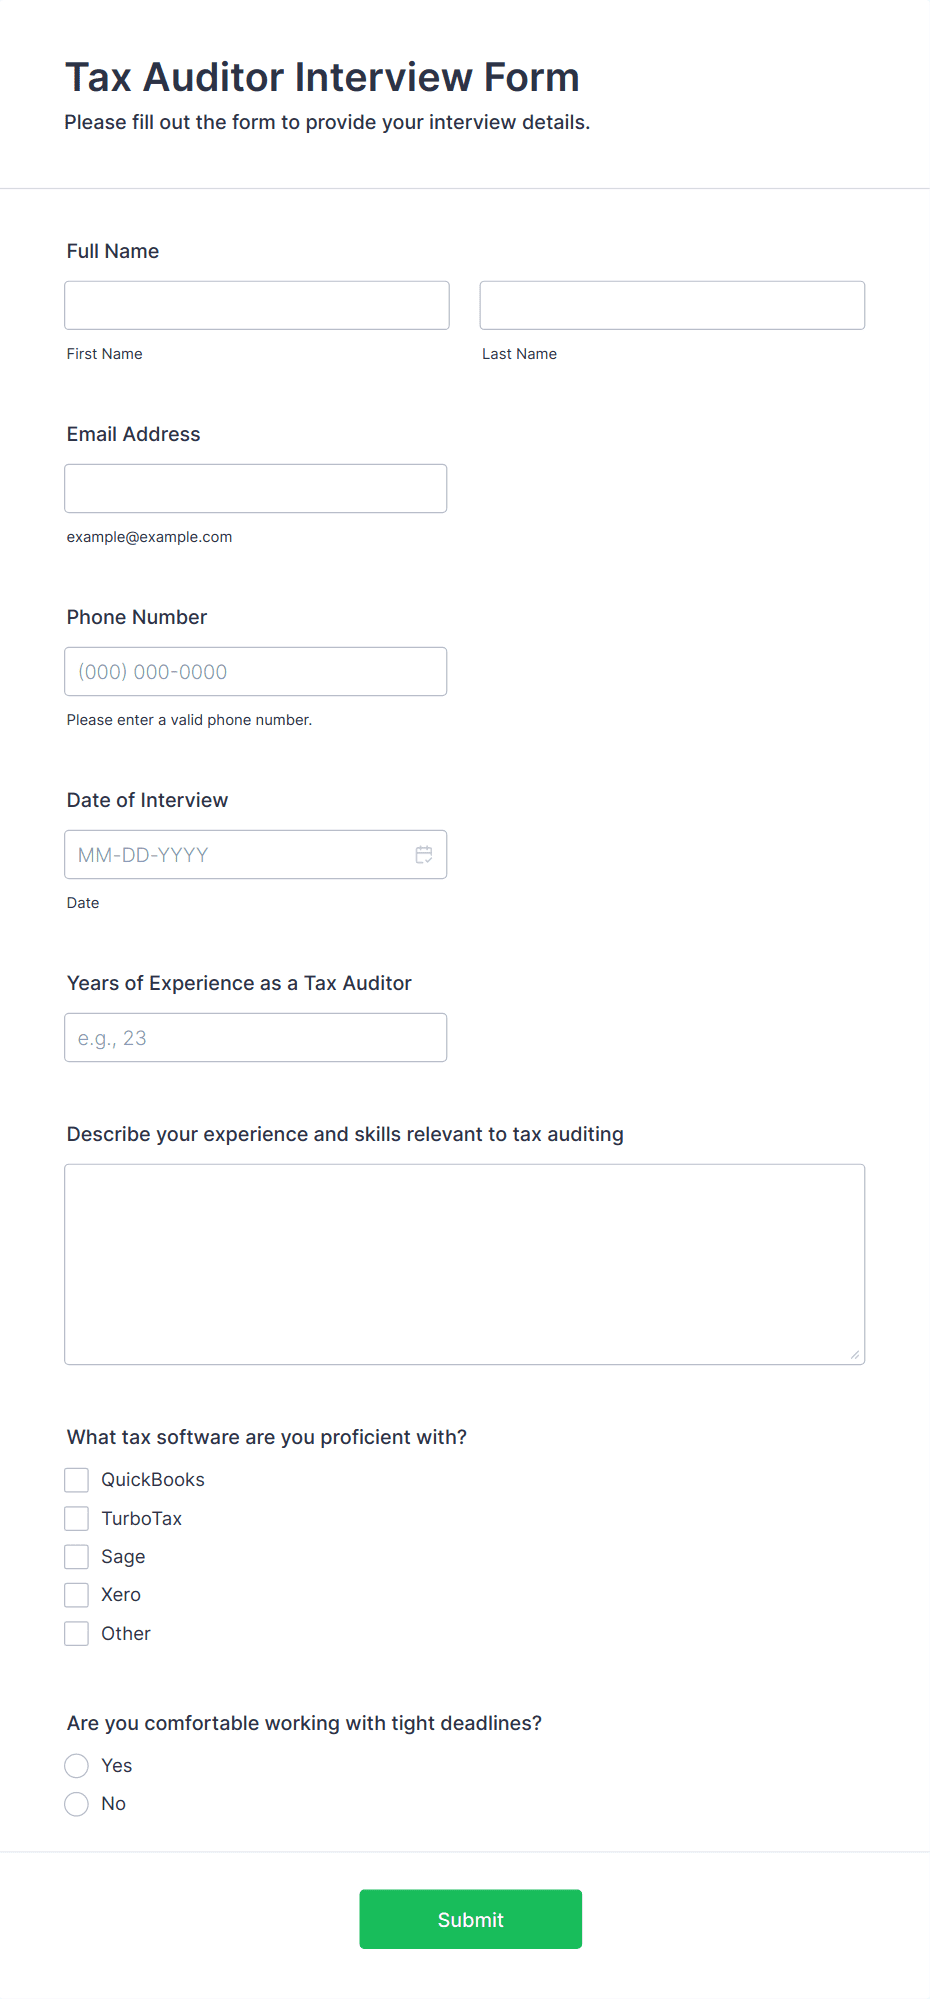
Task: Select Yes for tight deadlines
Action: [x=77, y=1766]
